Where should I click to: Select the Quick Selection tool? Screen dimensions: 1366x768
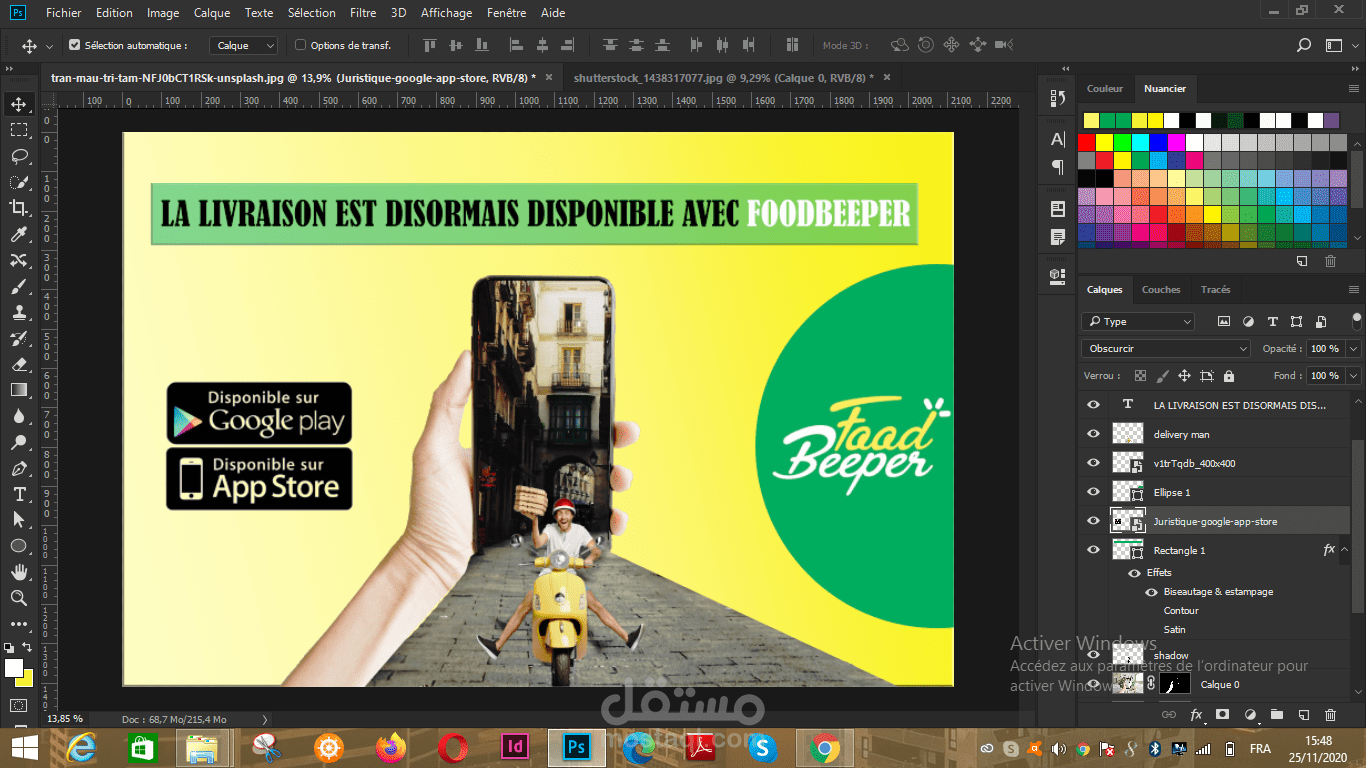coord(18,182)
